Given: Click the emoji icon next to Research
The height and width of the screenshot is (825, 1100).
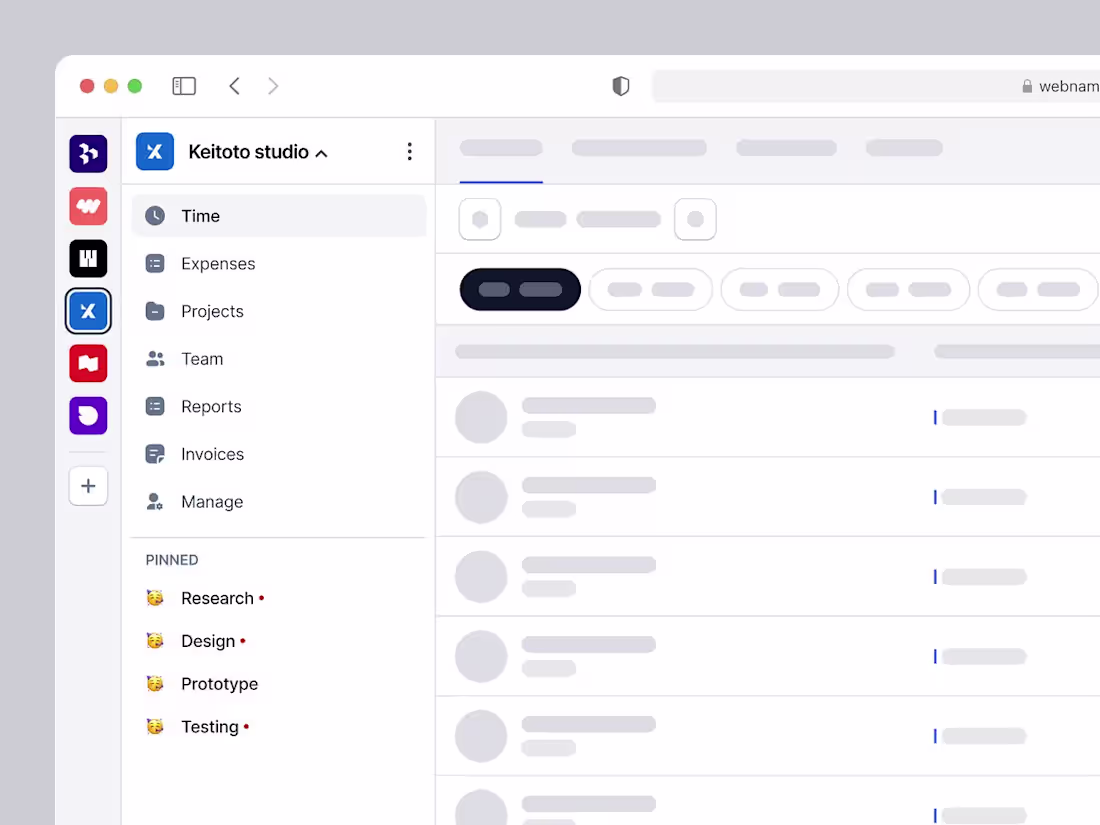Looking at the screenshot, I should 155,598.
